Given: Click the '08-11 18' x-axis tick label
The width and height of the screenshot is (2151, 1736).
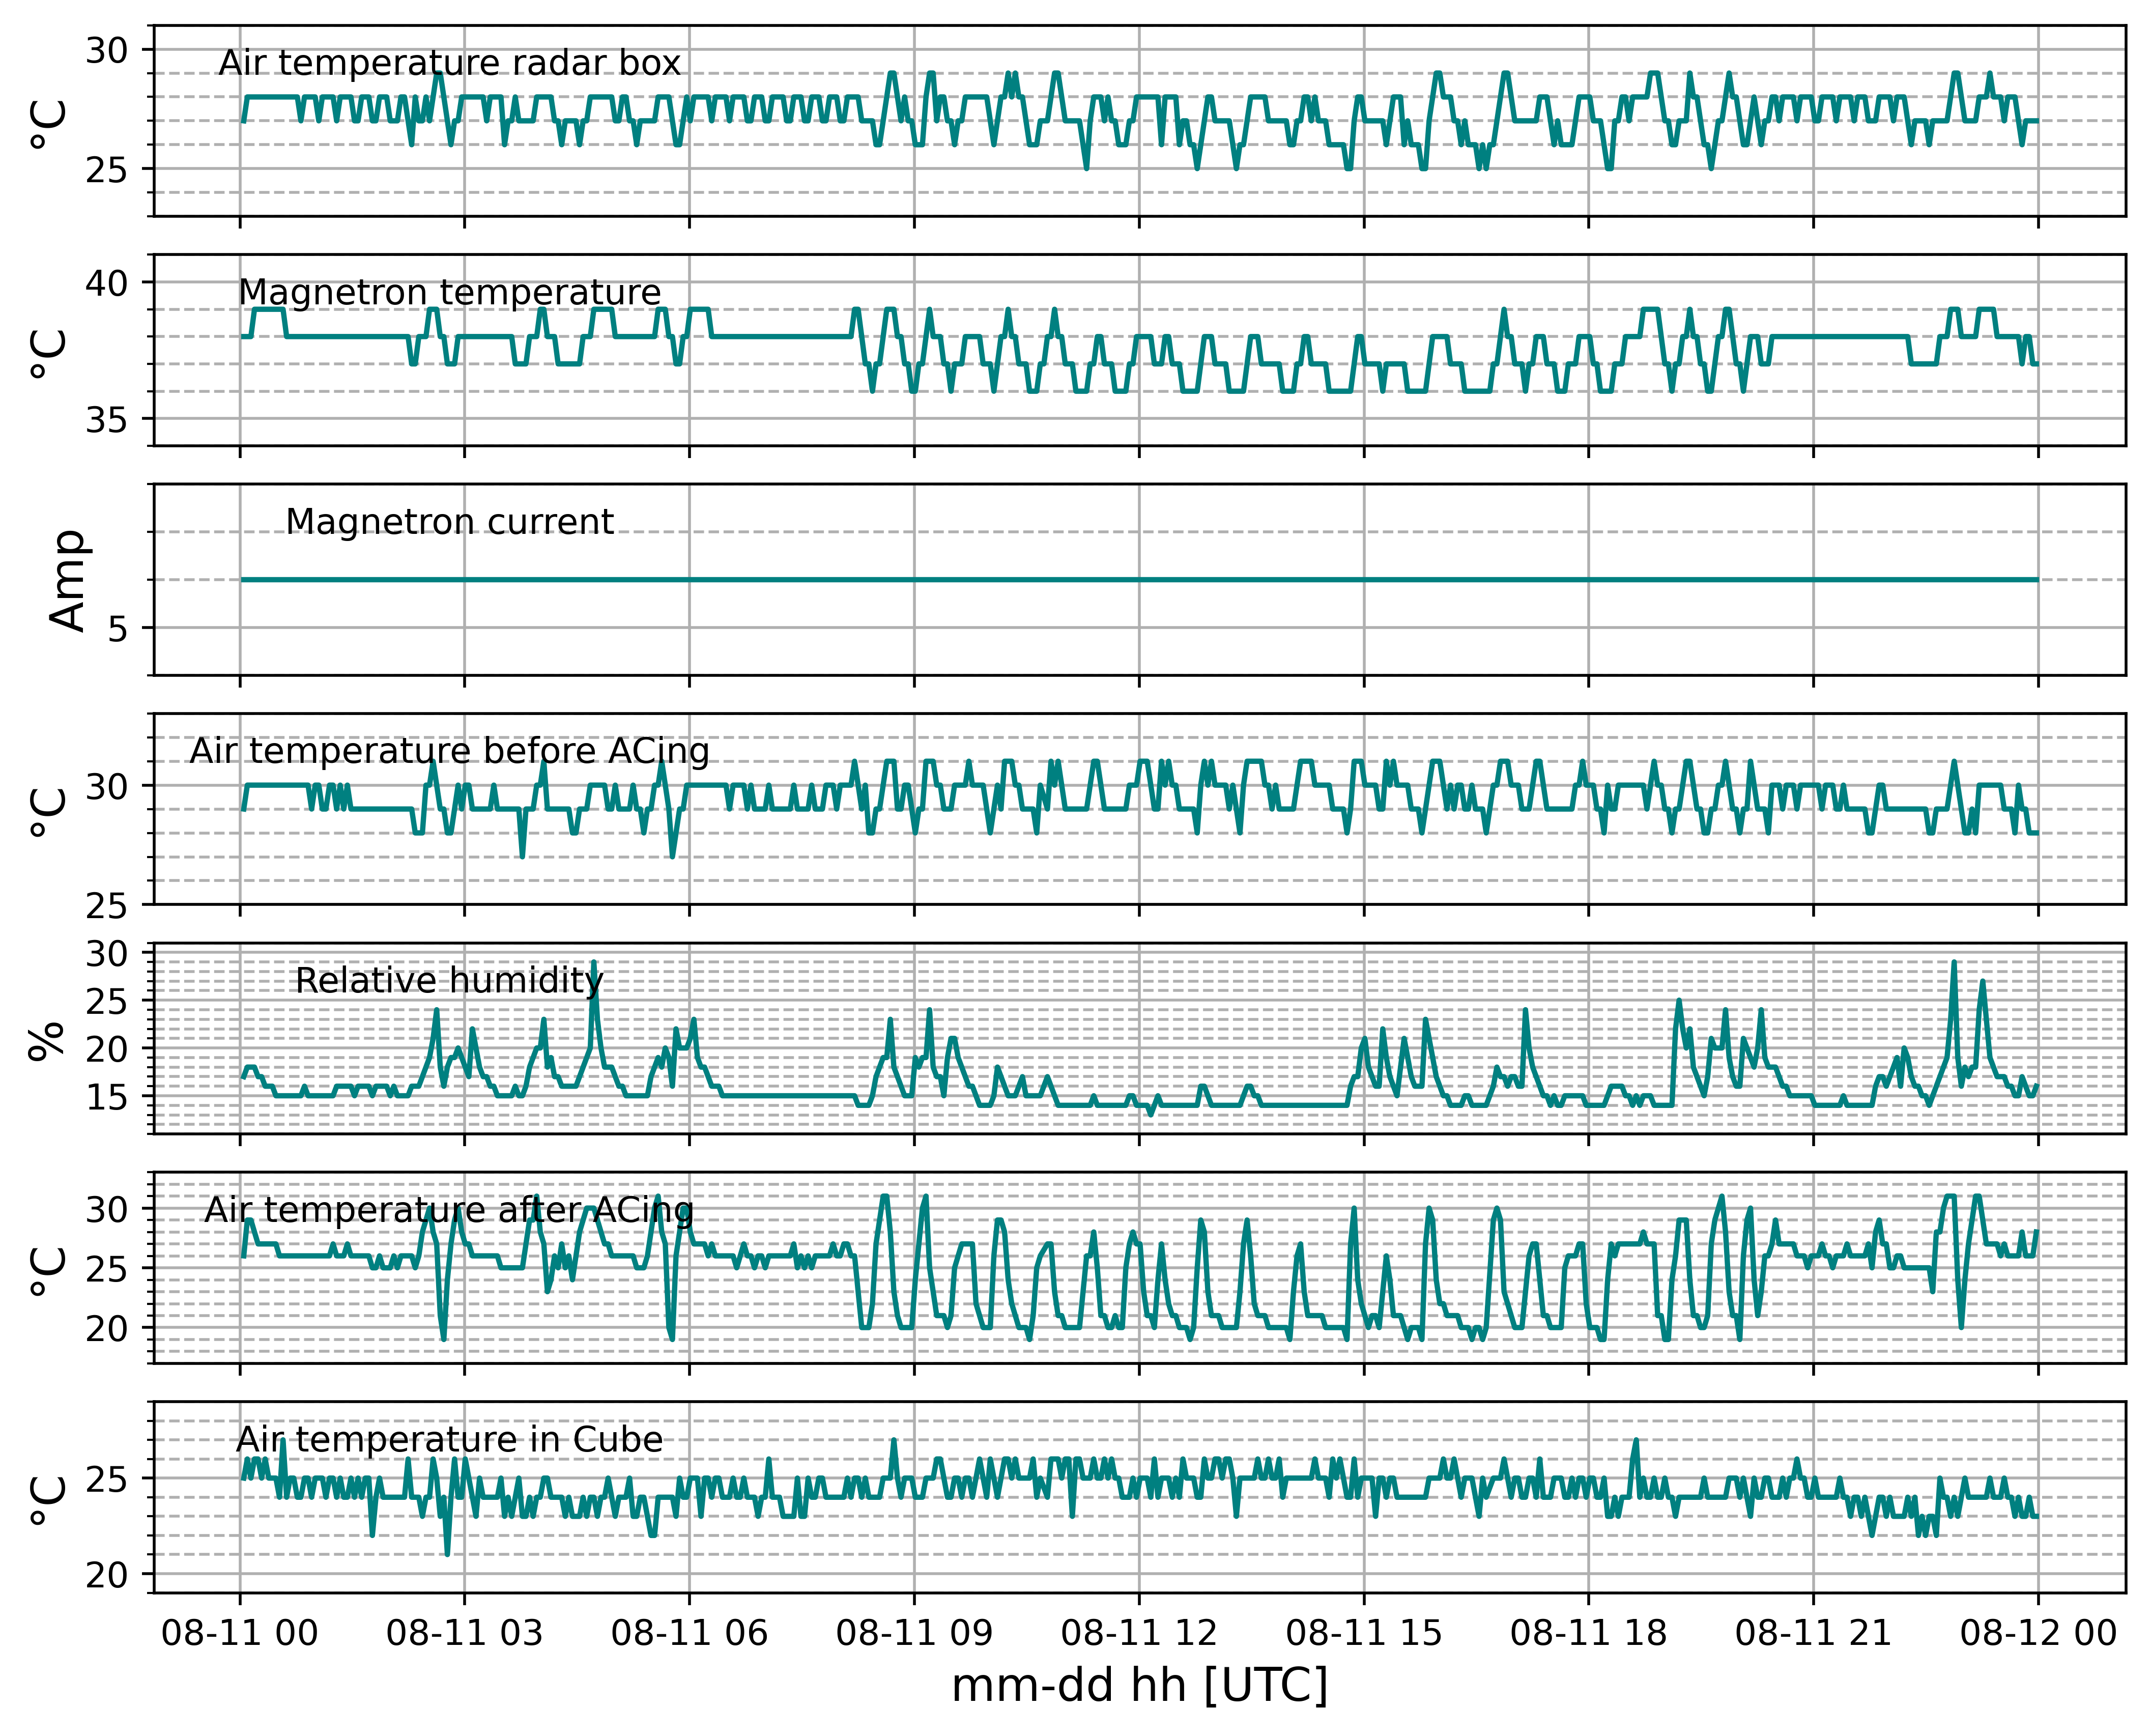Looking at the screenshot, I should pos(1589,1633).
